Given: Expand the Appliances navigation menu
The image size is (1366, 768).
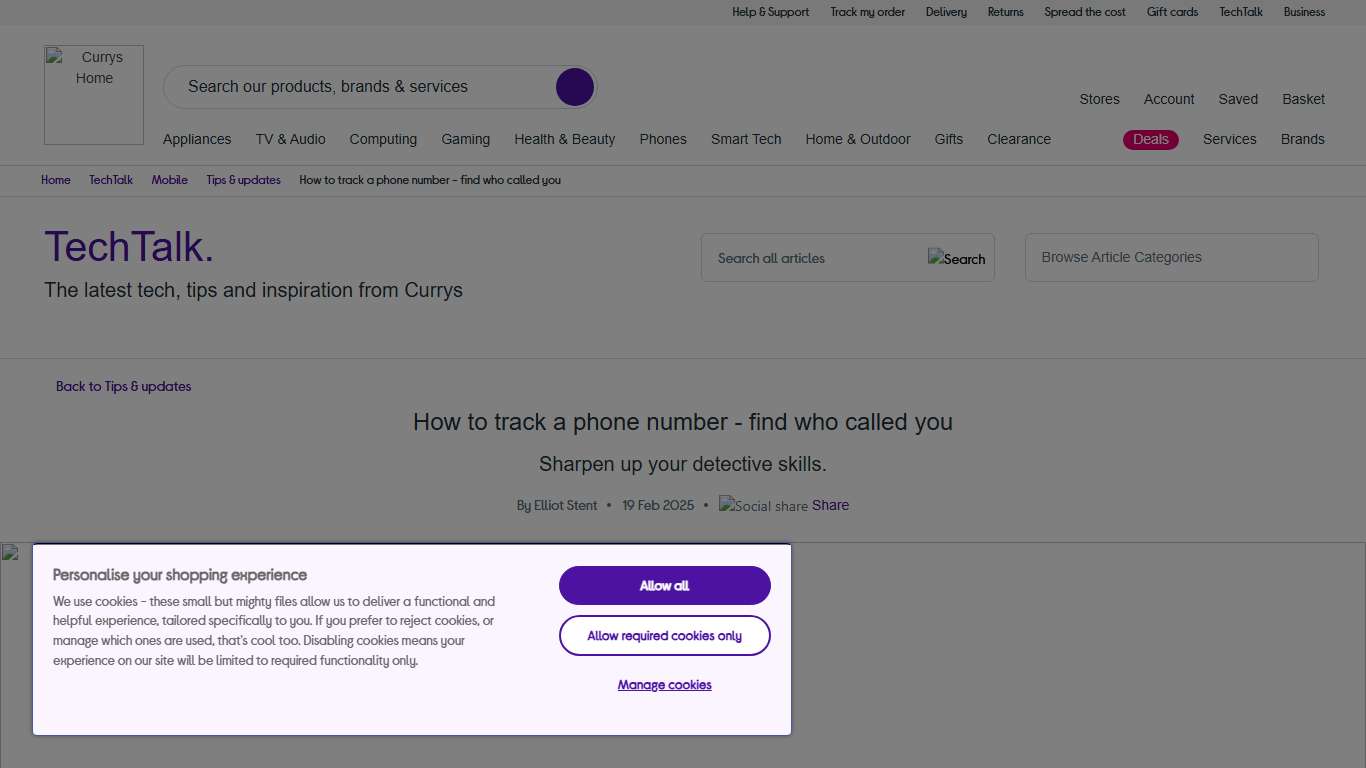Looking at the screenshot, I should [197, 139].
